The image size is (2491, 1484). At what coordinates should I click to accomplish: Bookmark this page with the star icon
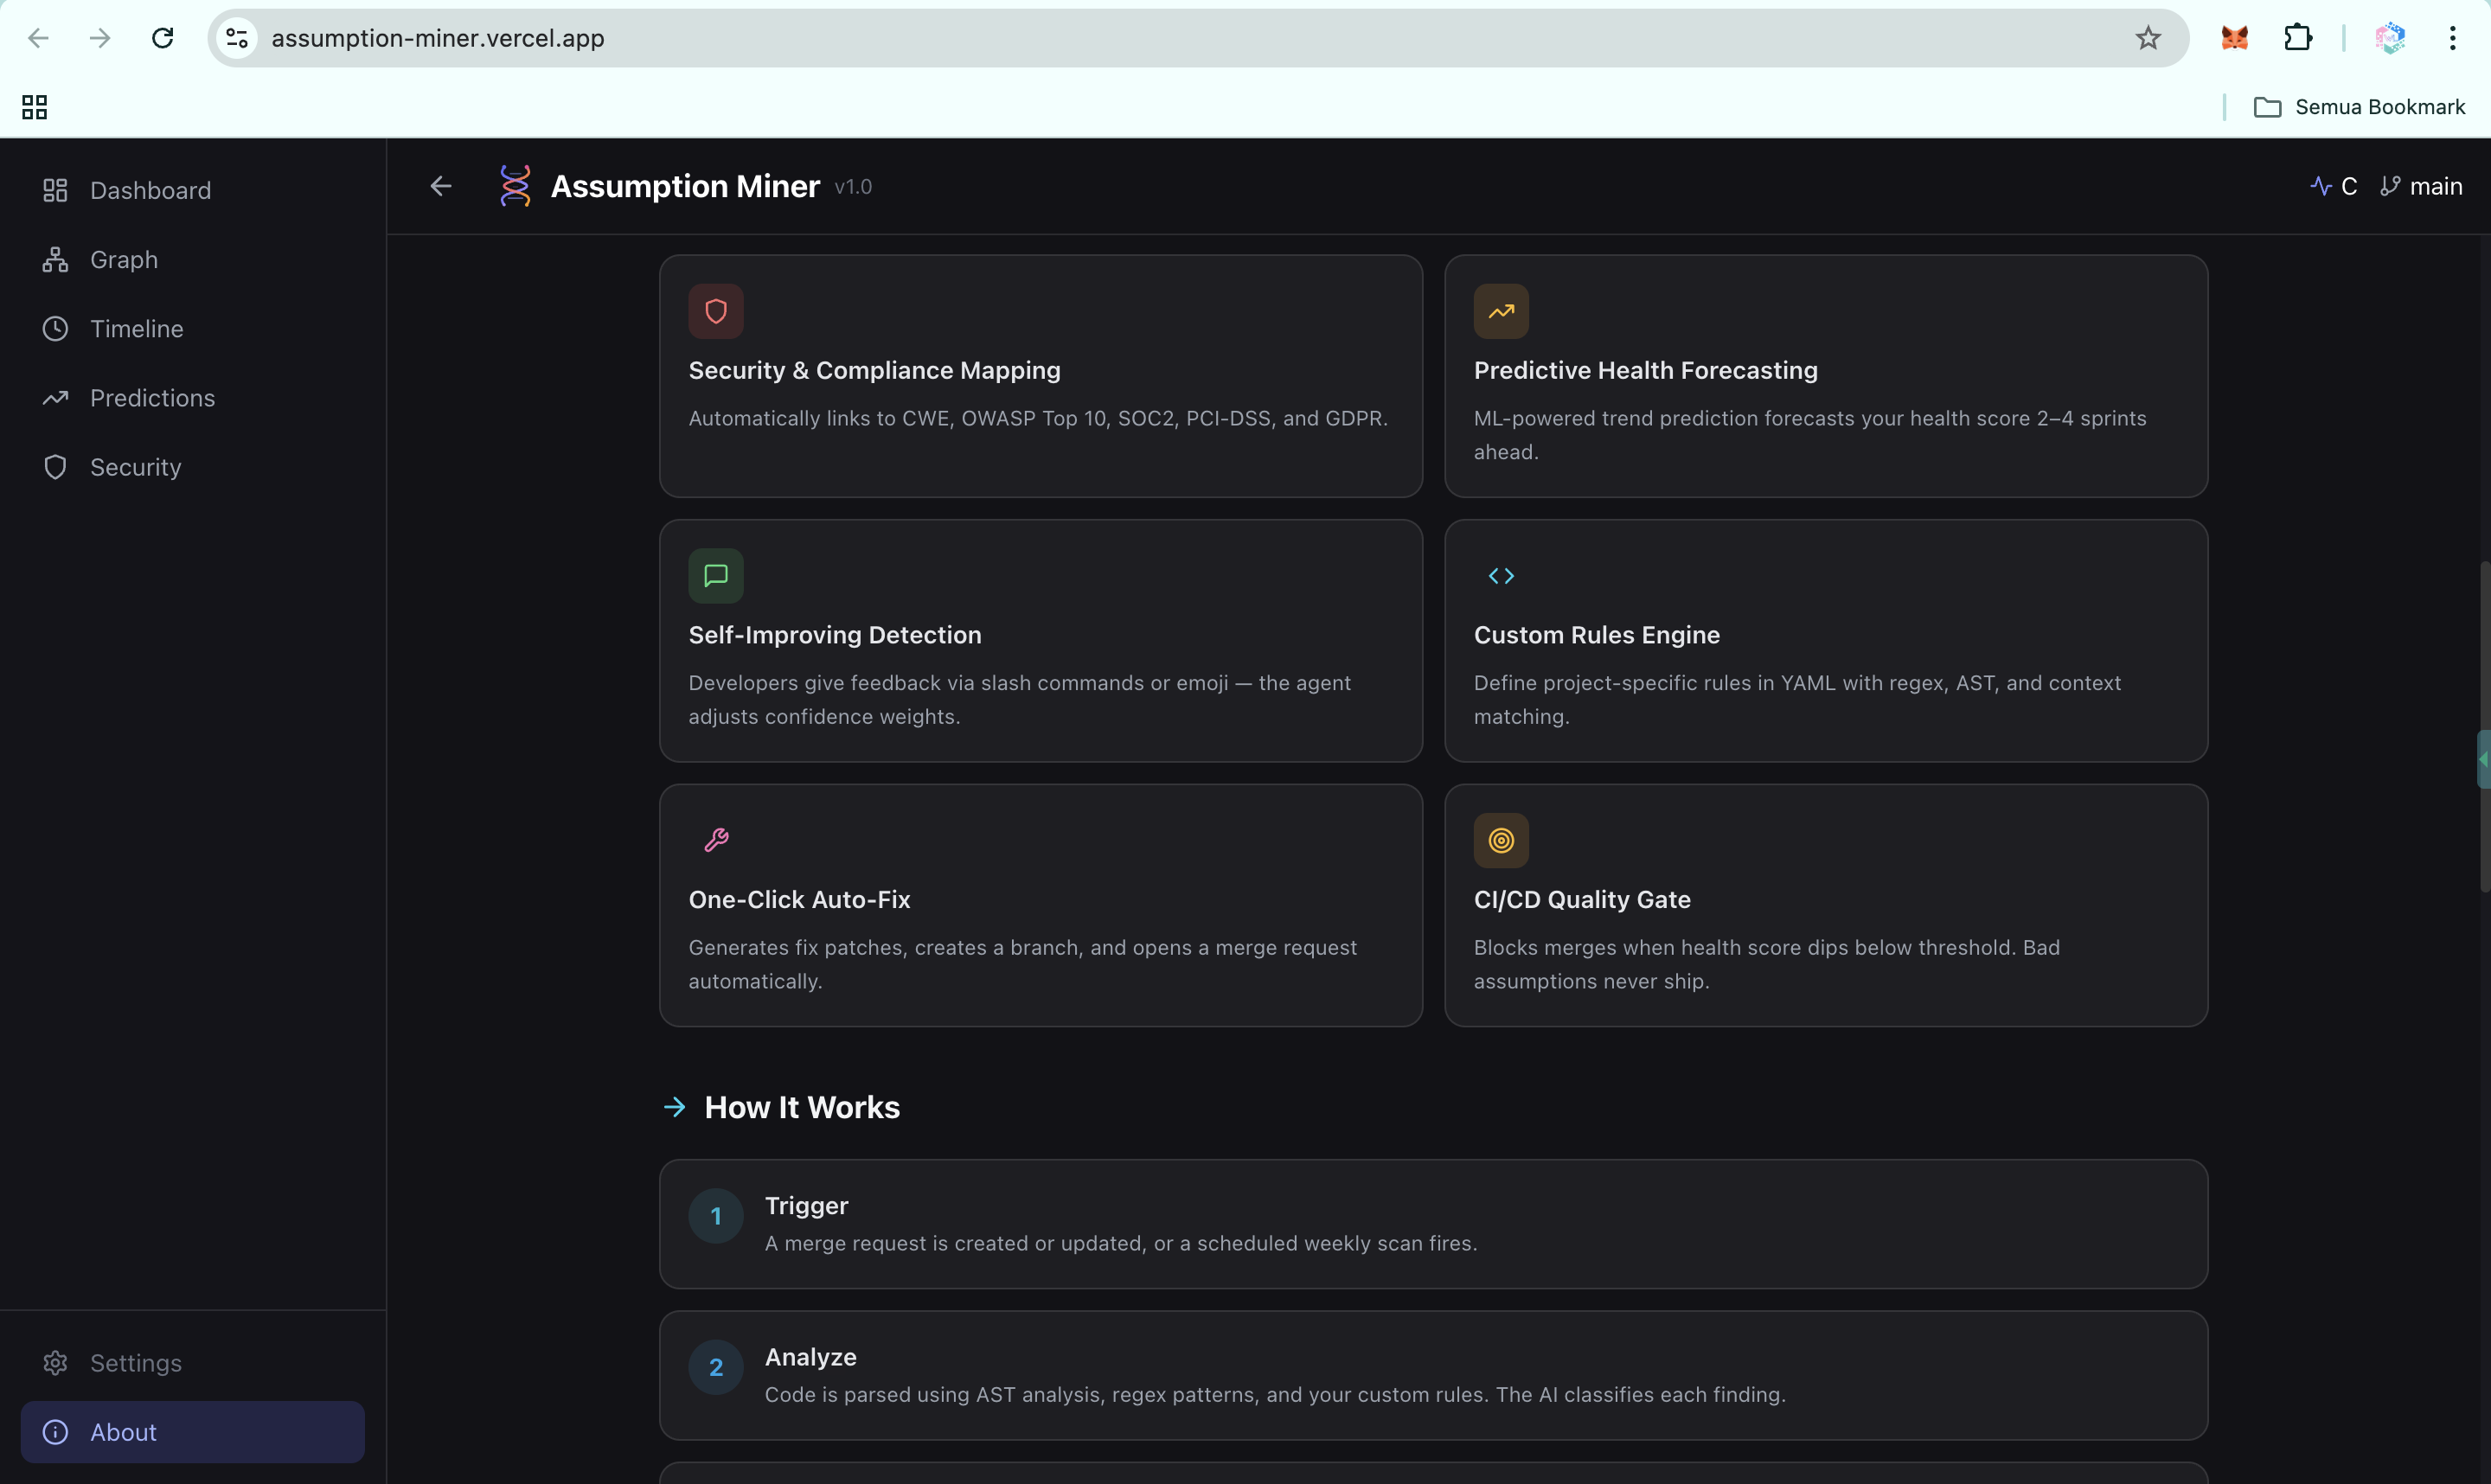(x=2147, y=38)
